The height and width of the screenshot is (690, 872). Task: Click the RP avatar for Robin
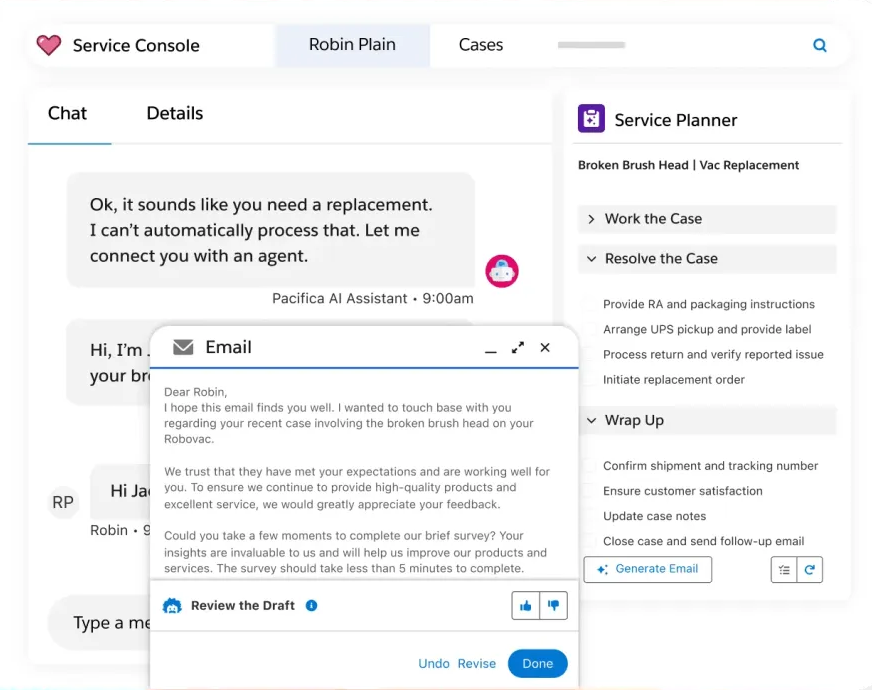[x=63, y=502]
